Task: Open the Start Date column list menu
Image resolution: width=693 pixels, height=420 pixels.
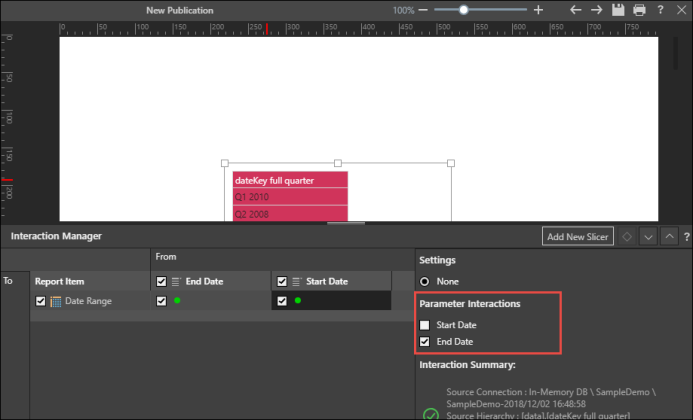Action: point(297,282)
